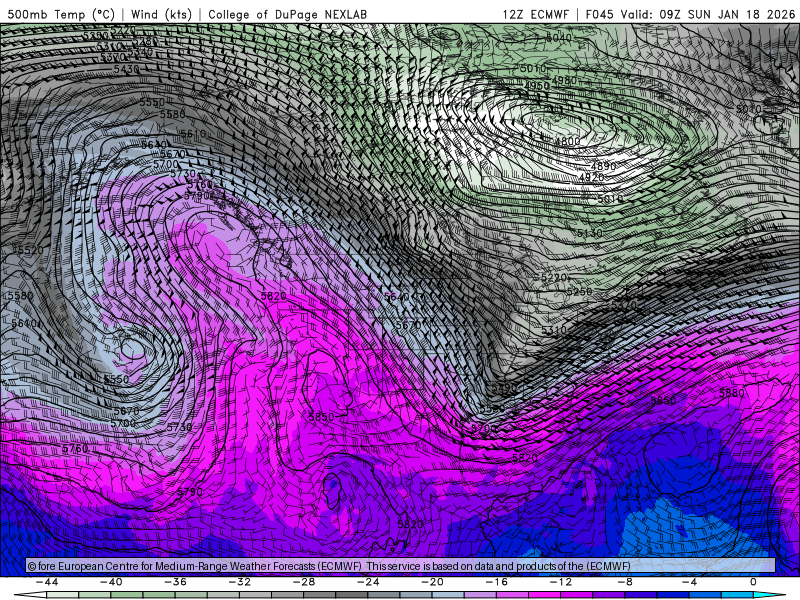800x600 pixels.
Task: Click the "Wind (kts)" header label
Action: [x=161, y=14]
